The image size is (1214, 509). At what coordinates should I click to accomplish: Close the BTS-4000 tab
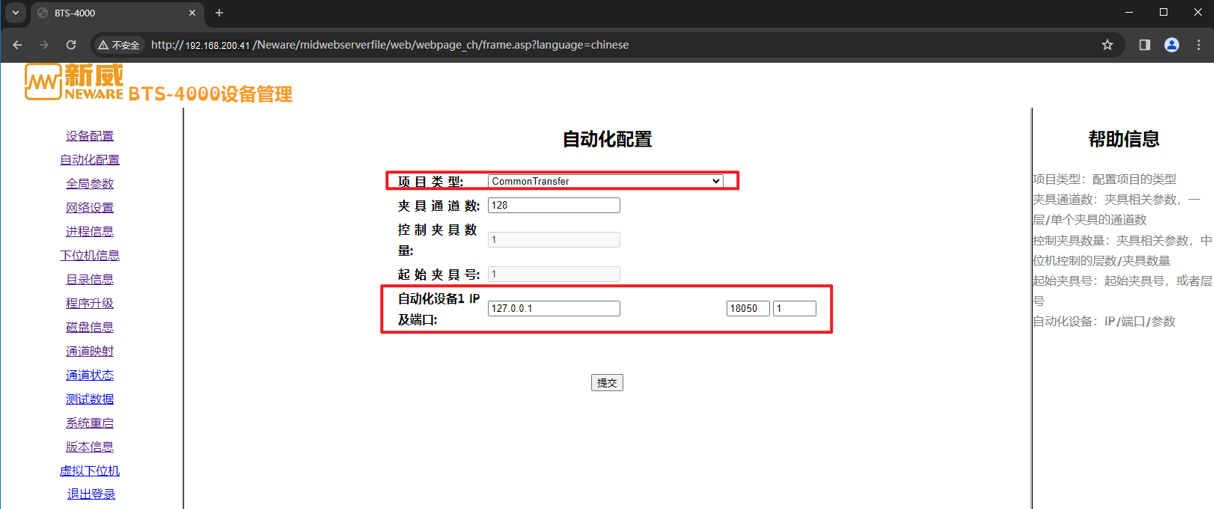pos(191,13)
